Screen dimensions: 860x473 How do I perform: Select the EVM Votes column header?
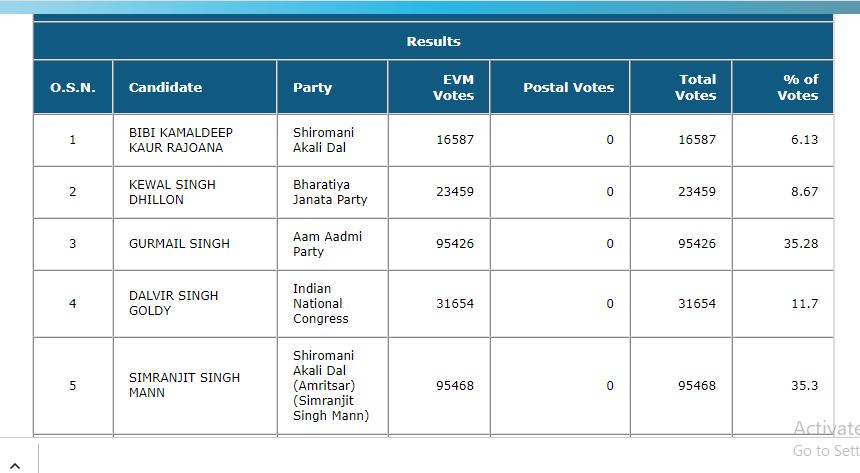pos(453,87)
